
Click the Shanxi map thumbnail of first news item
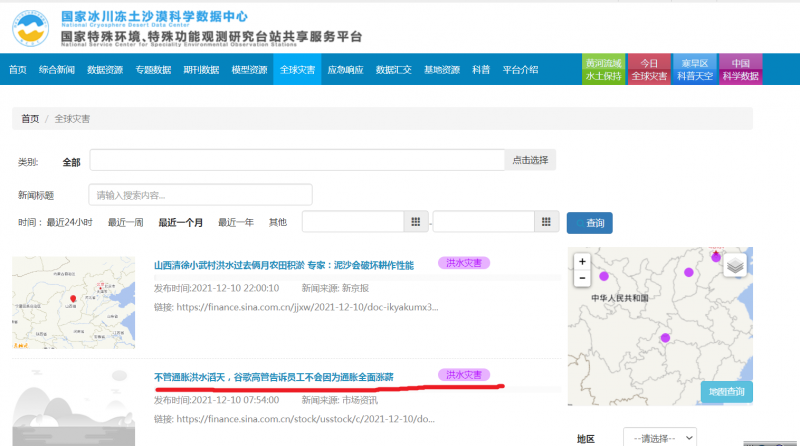[73, 302]
